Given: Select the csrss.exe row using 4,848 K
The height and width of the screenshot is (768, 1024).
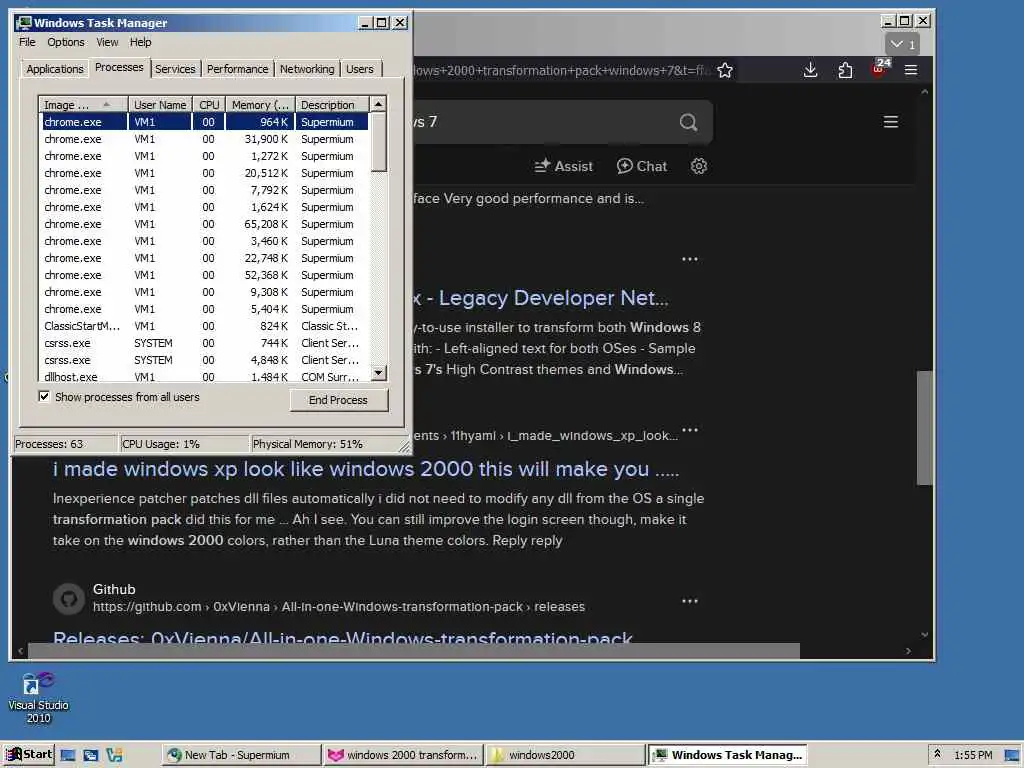Looking at the screenshot, I should [205, 360].
